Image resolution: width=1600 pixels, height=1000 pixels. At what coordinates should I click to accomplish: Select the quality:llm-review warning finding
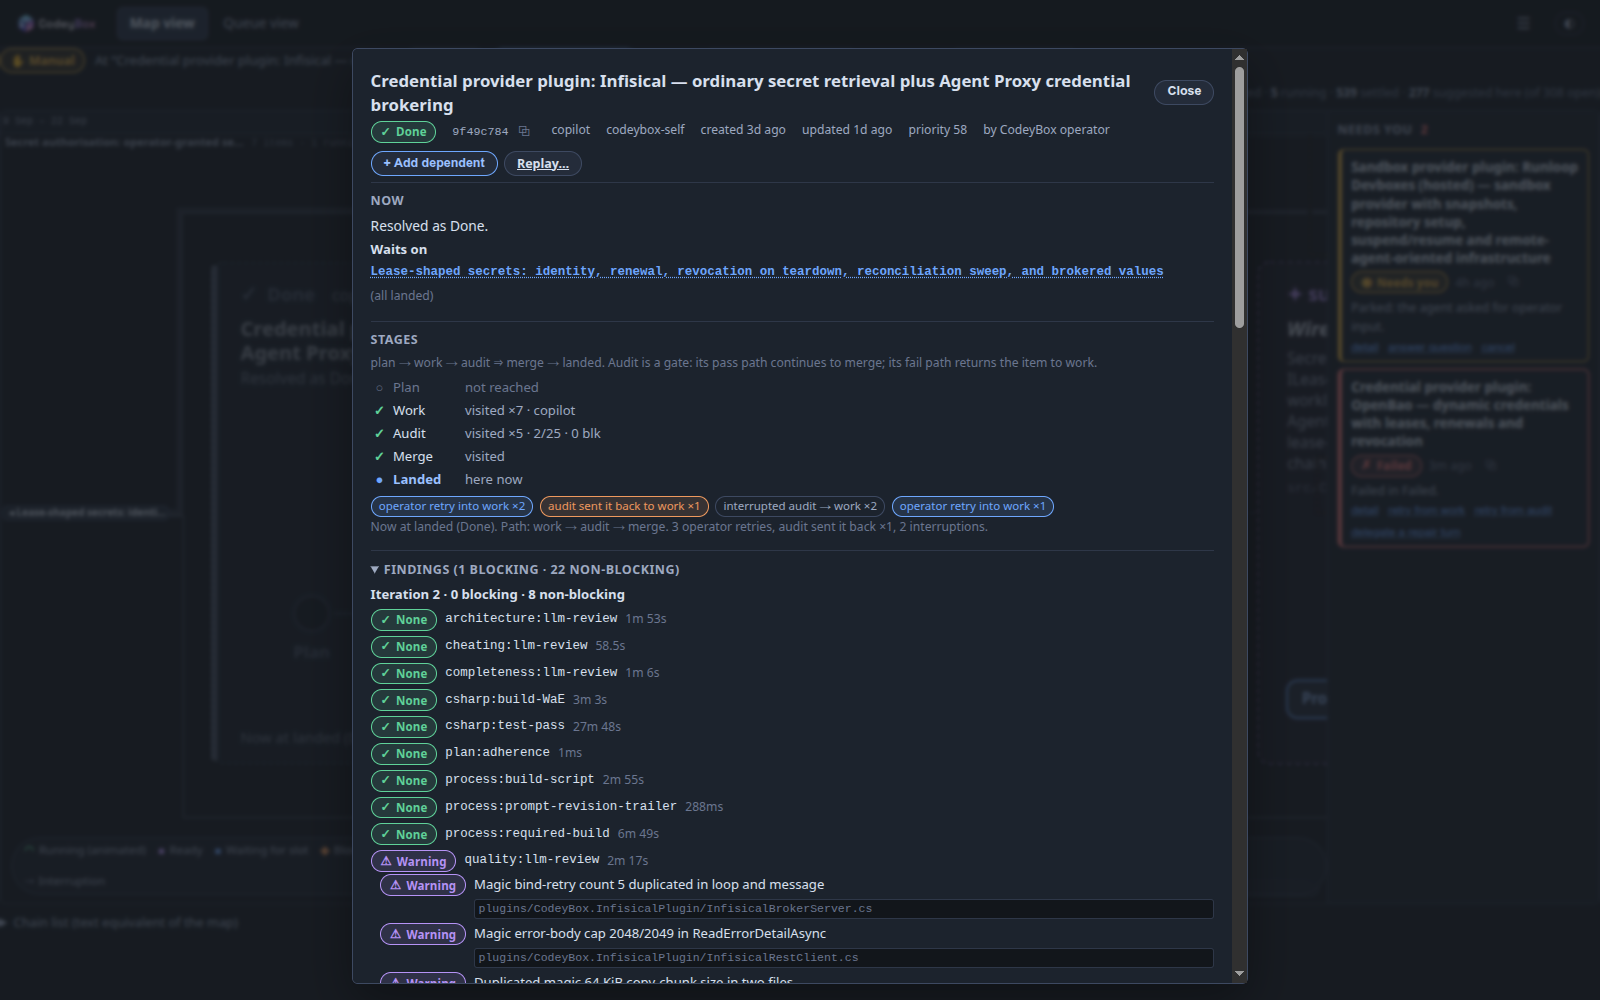[532, 860]
